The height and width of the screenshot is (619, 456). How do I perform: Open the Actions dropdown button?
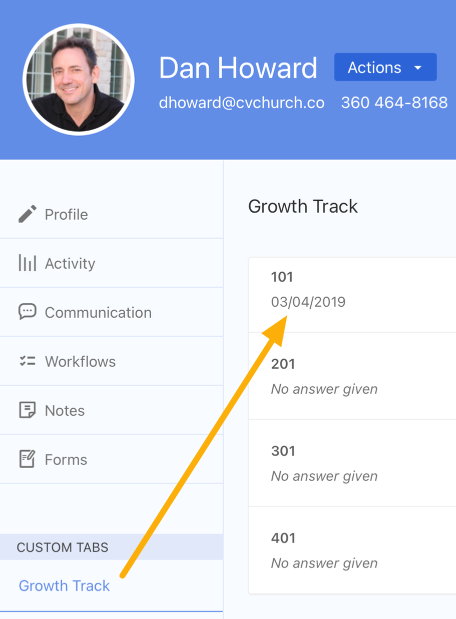[385, 67]
